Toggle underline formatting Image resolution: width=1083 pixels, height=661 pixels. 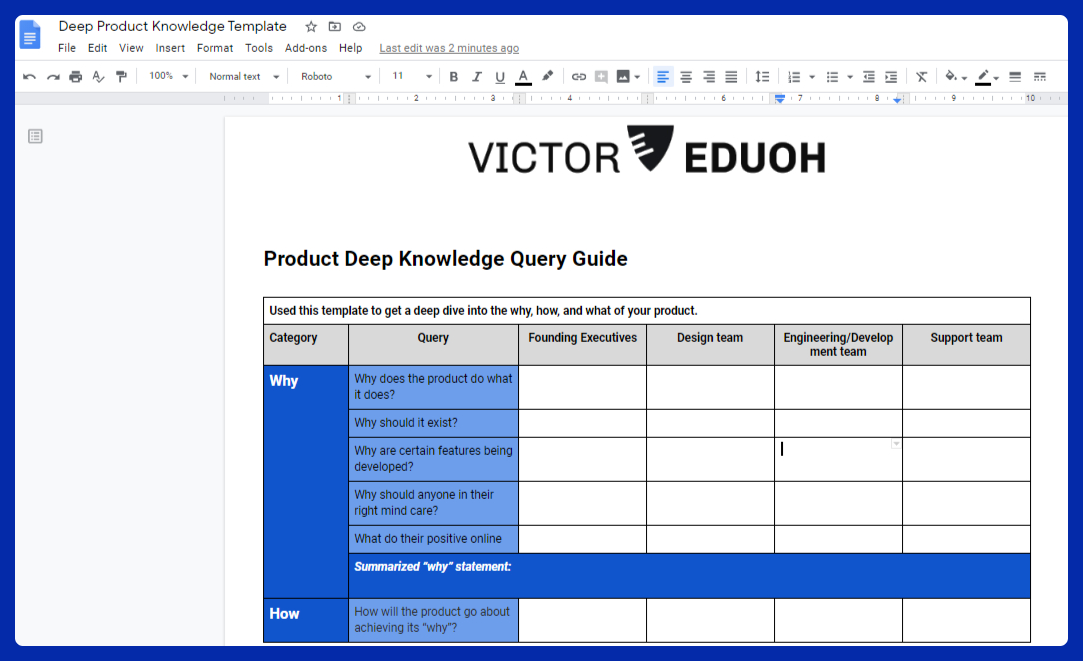tap(499, 77)
